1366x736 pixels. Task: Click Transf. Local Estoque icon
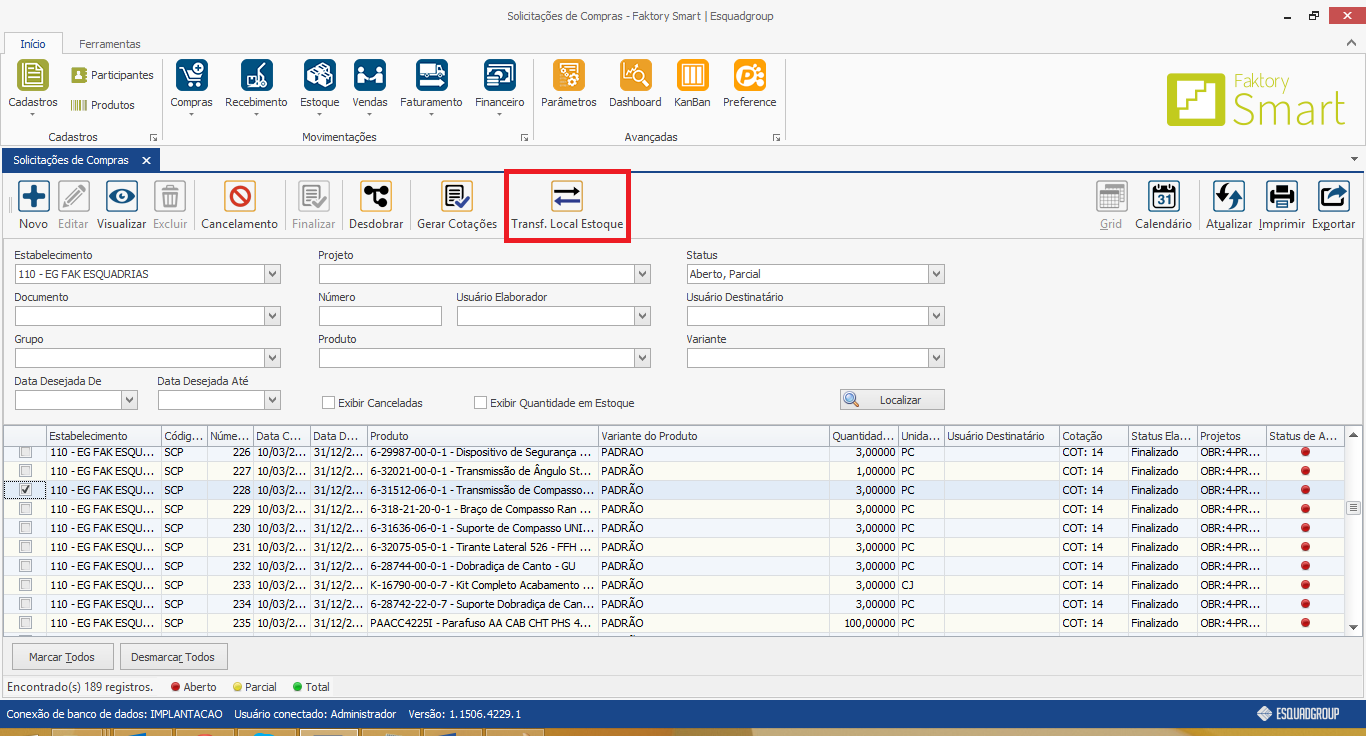click(x=567, y=197)
